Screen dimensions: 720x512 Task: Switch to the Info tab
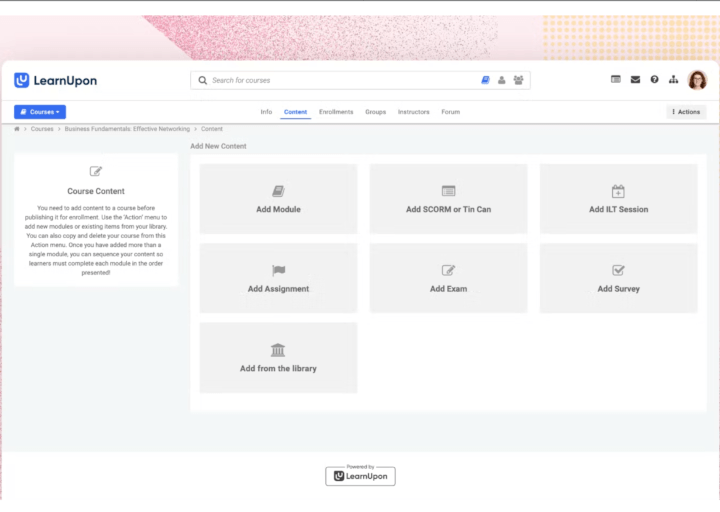click(x=266, y=112)
